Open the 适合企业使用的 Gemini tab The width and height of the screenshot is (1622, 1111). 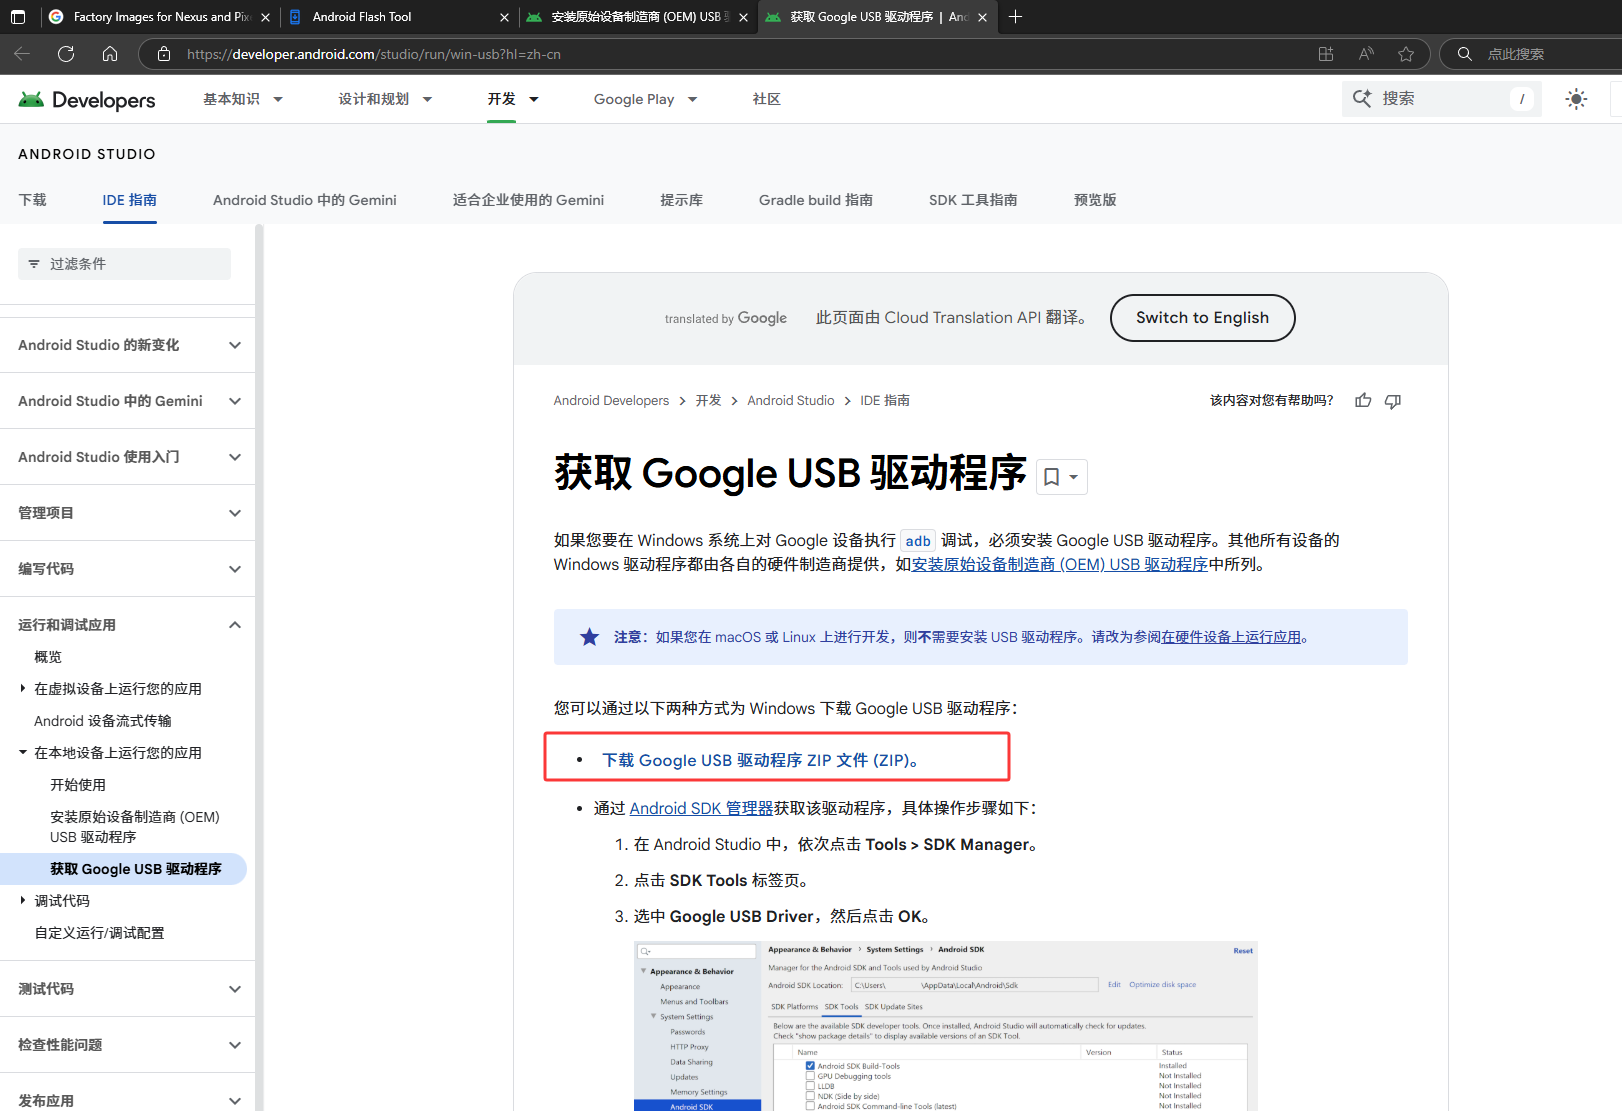tap(528, 200)
